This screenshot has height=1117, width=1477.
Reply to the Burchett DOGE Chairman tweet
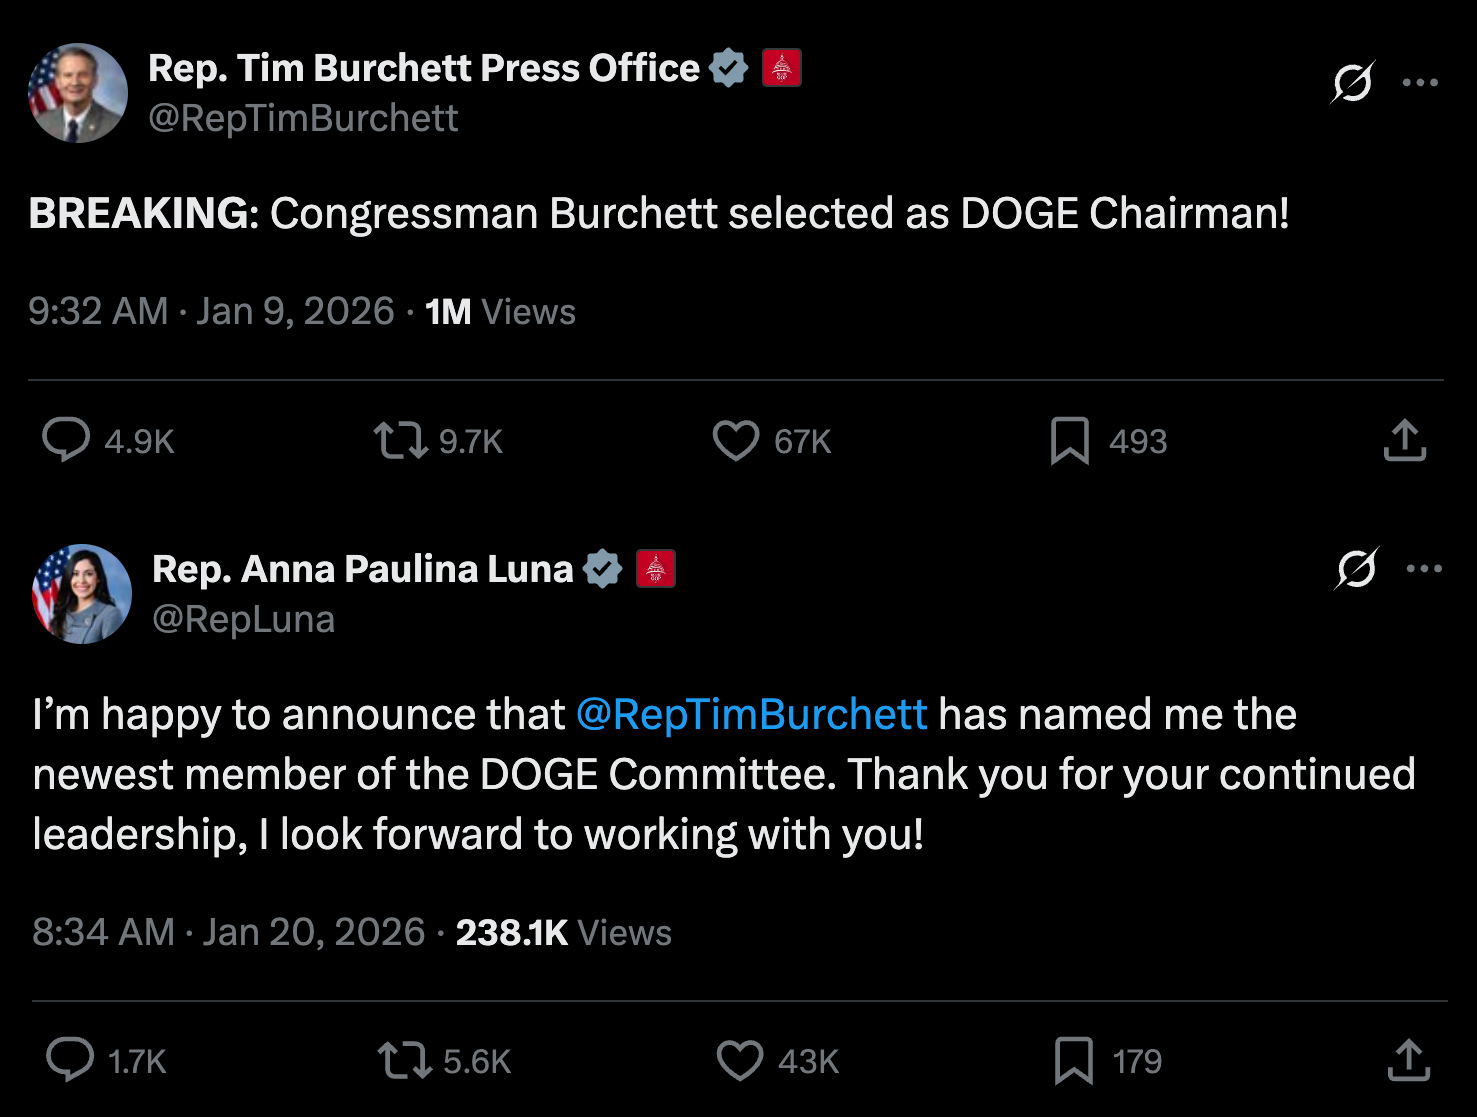click(x=66, y=441)
